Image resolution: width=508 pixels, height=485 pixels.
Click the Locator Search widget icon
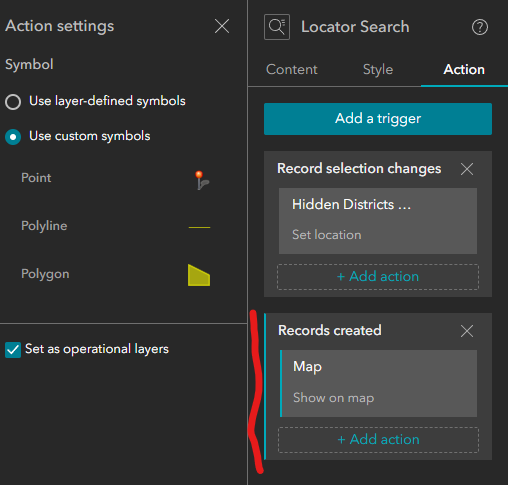(277, 27)
